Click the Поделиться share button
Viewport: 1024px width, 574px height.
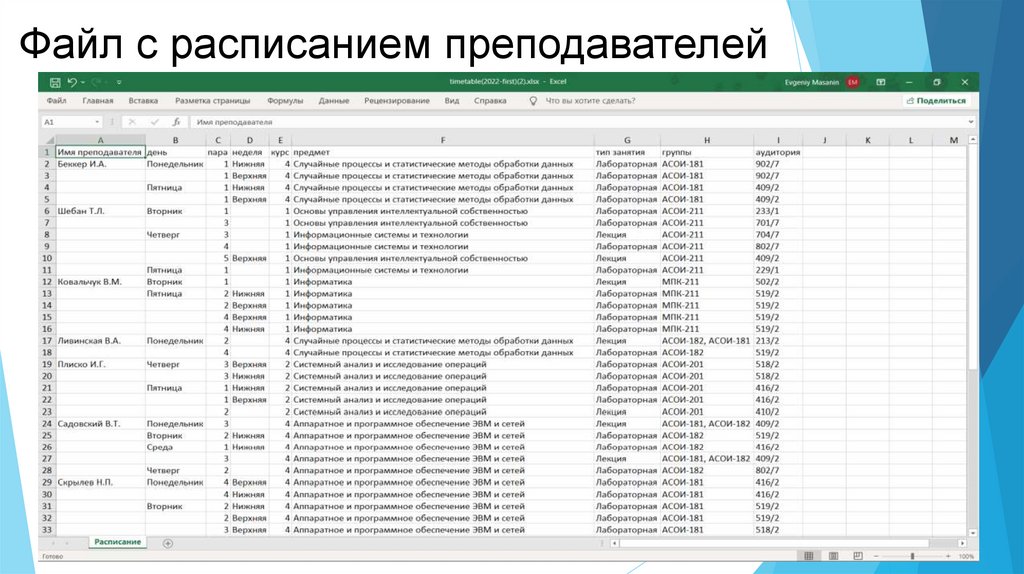(x=936, y=101)
